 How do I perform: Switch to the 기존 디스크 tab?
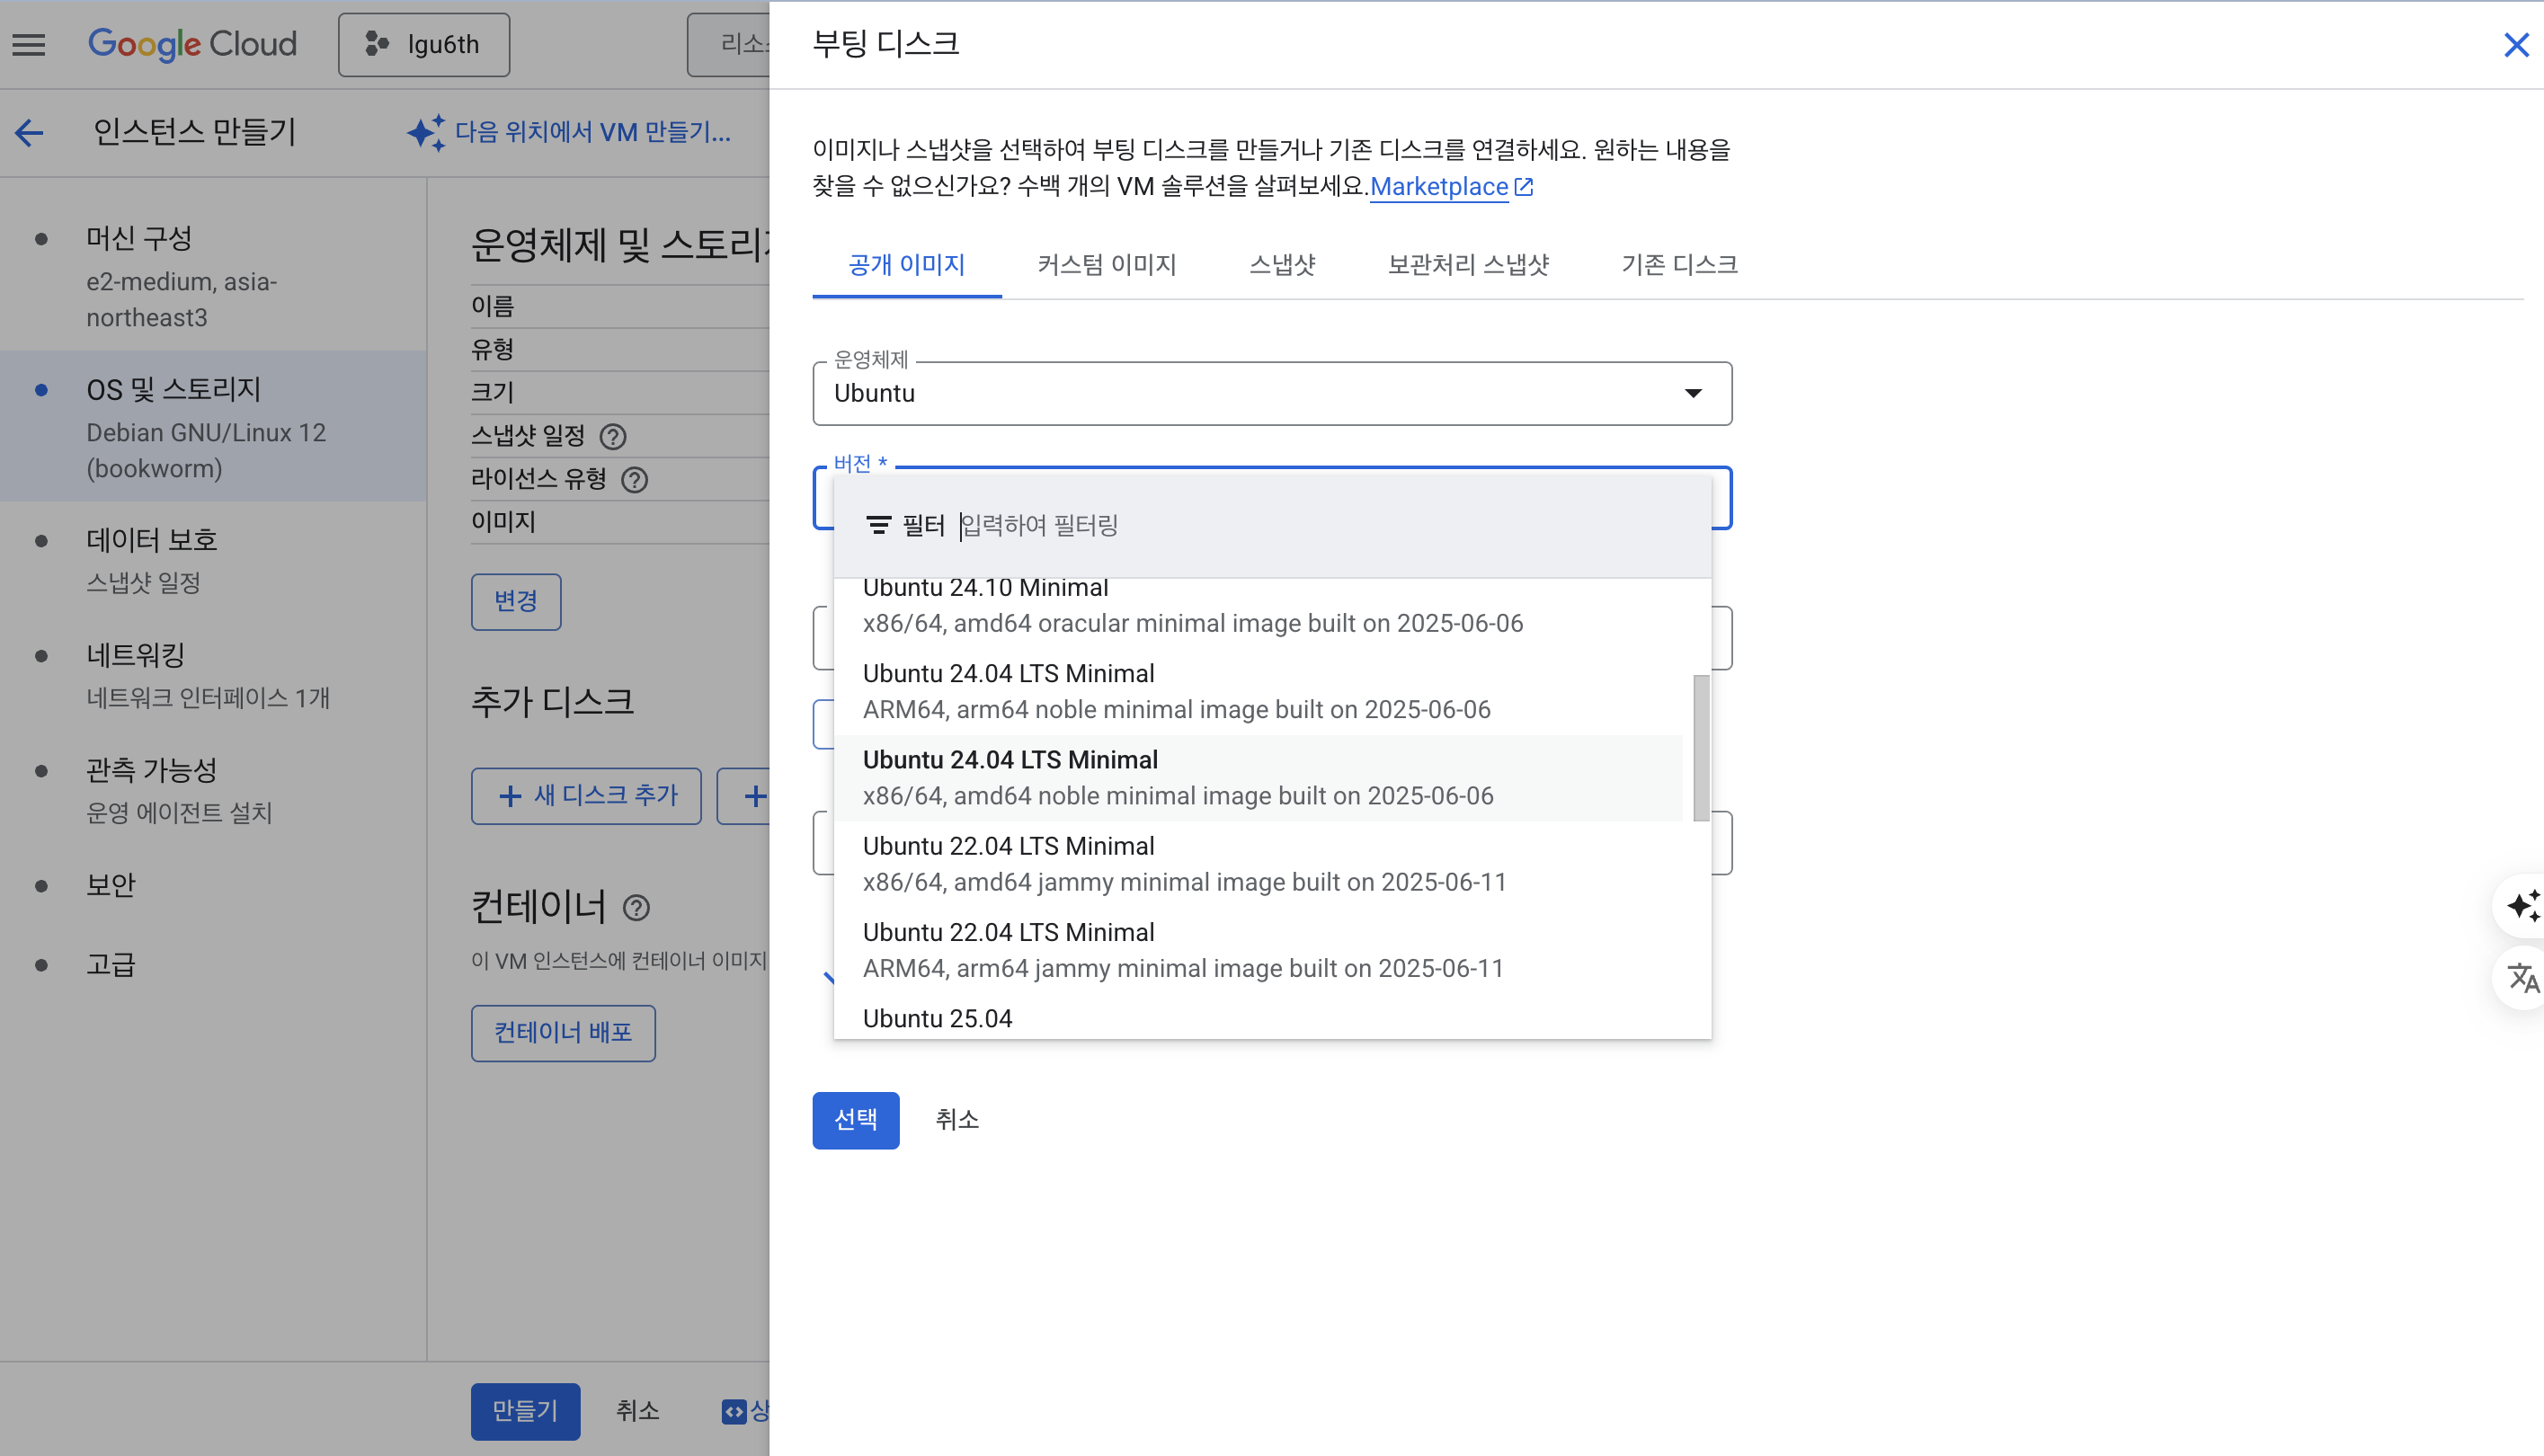click(1679, 265)
